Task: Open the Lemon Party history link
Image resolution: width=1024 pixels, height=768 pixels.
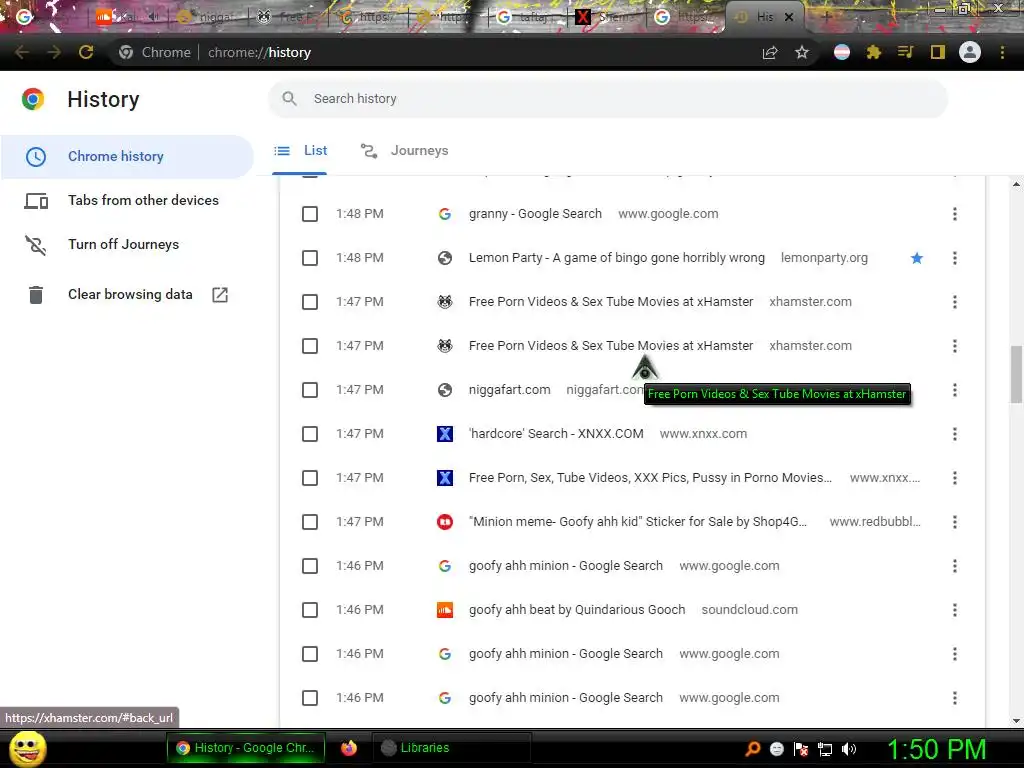Action: (616, 258)
